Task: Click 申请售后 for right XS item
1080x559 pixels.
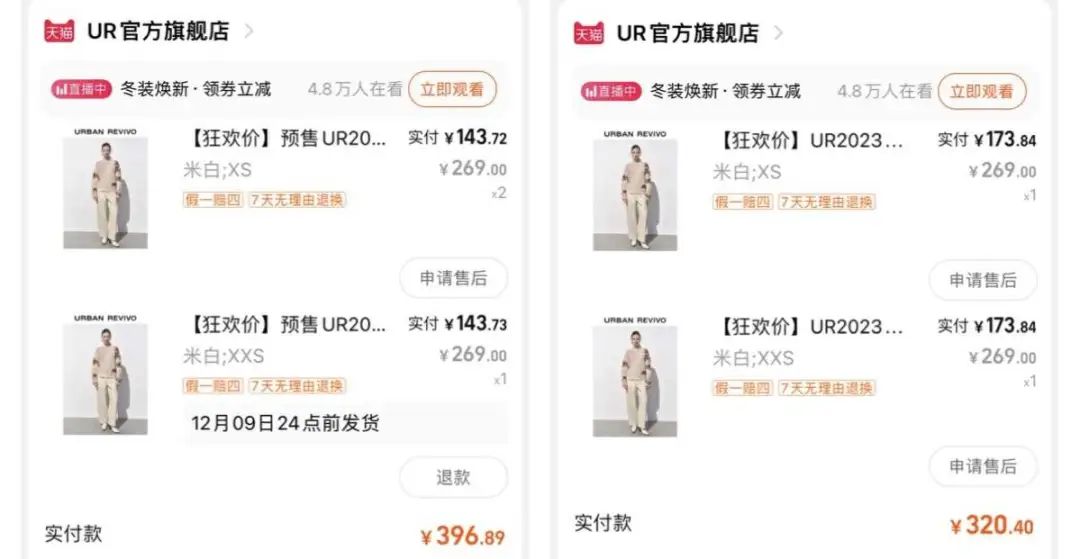Action: (x=983, y=280)
